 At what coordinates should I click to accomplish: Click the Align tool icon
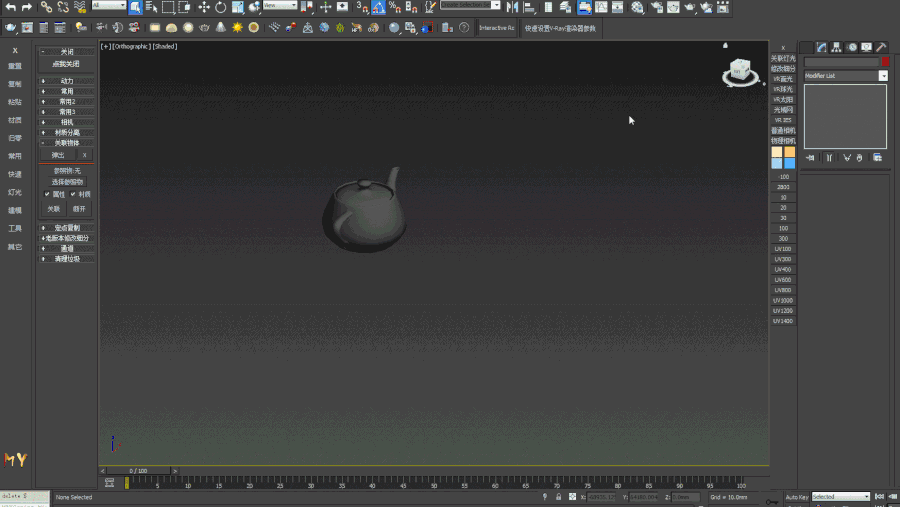click(529, 7)
